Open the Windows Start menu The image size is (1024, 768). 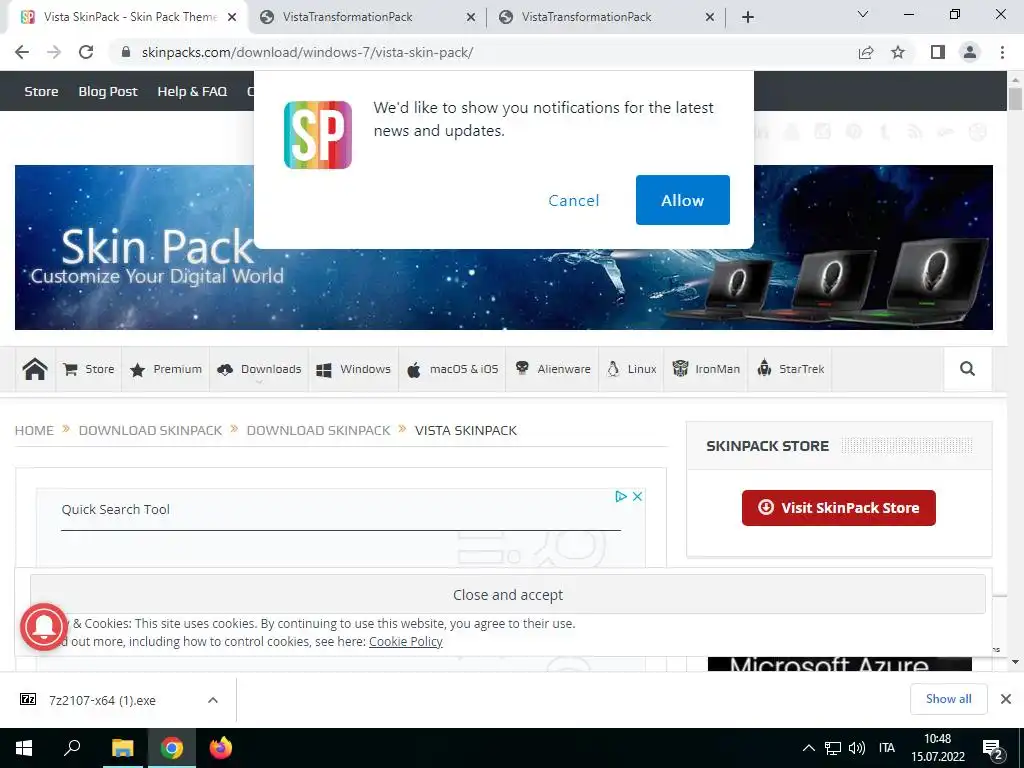click(24, 748)
